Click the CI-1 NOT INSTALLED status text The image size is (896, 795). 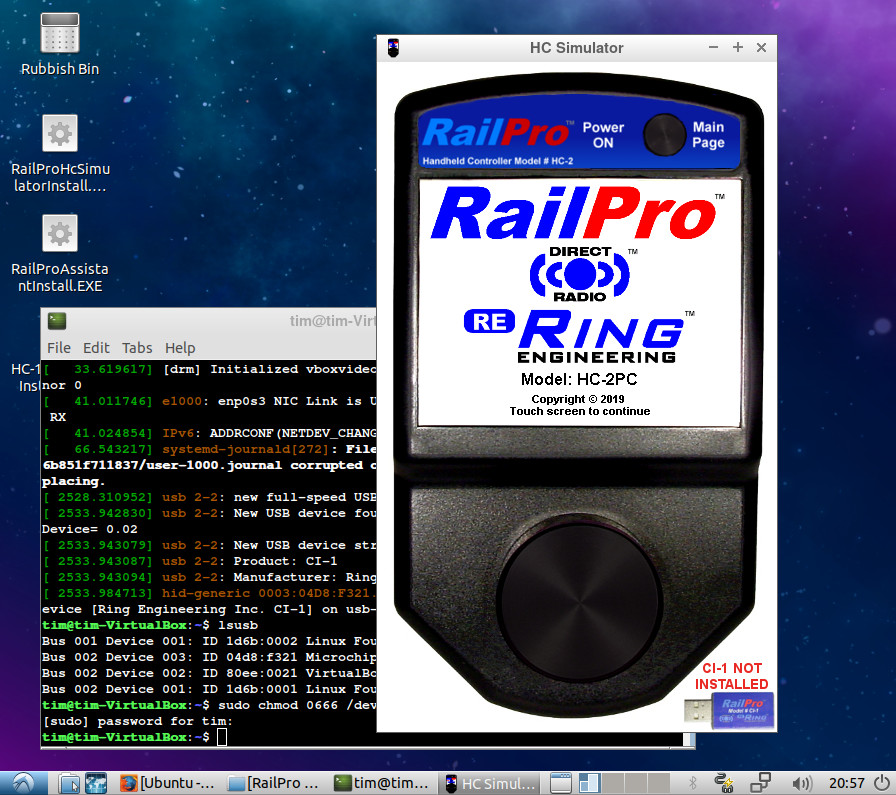click(731, 675)
